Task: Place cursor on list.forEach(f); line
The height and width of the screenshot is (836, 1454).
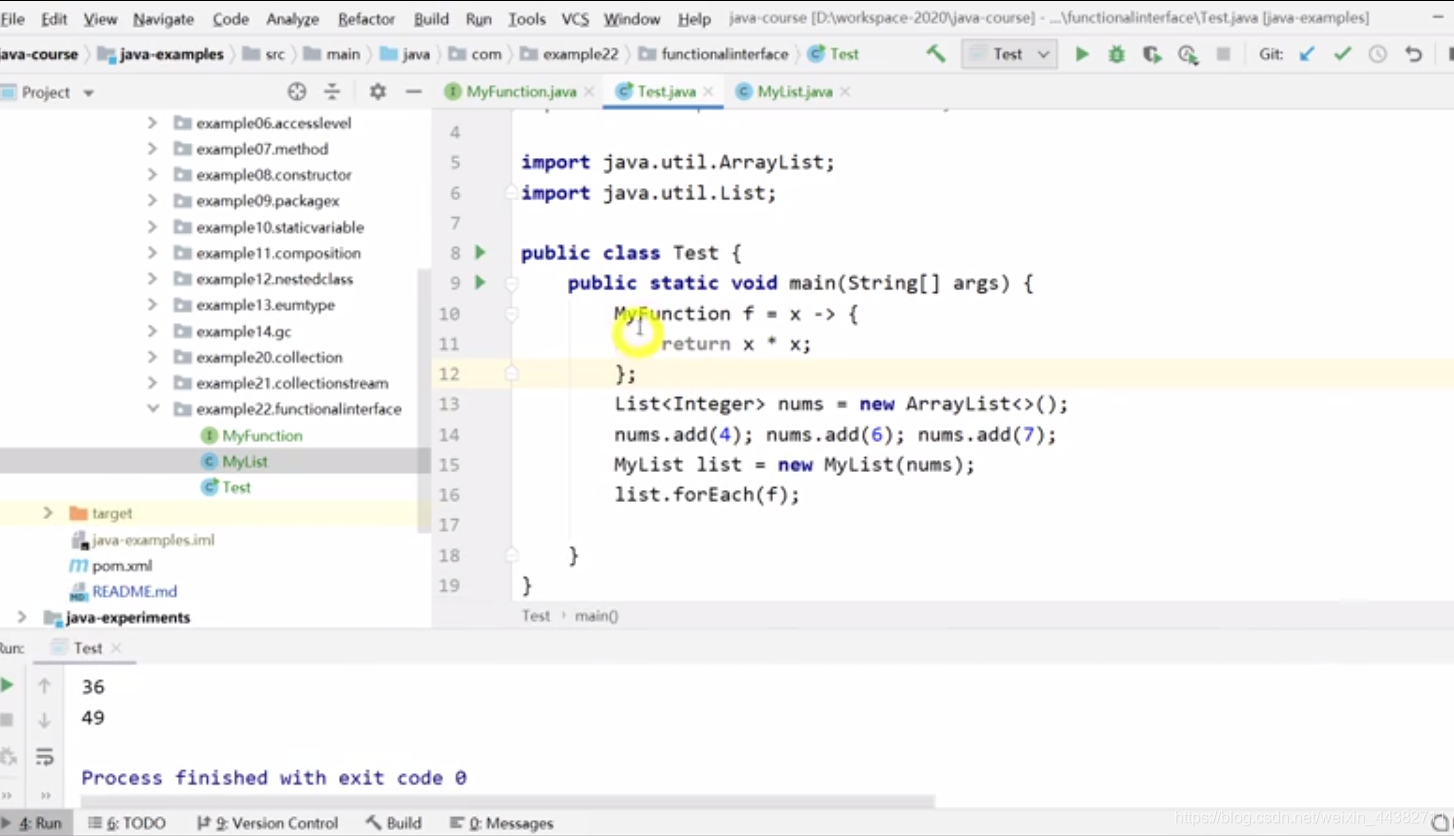Action: [707, 495]
